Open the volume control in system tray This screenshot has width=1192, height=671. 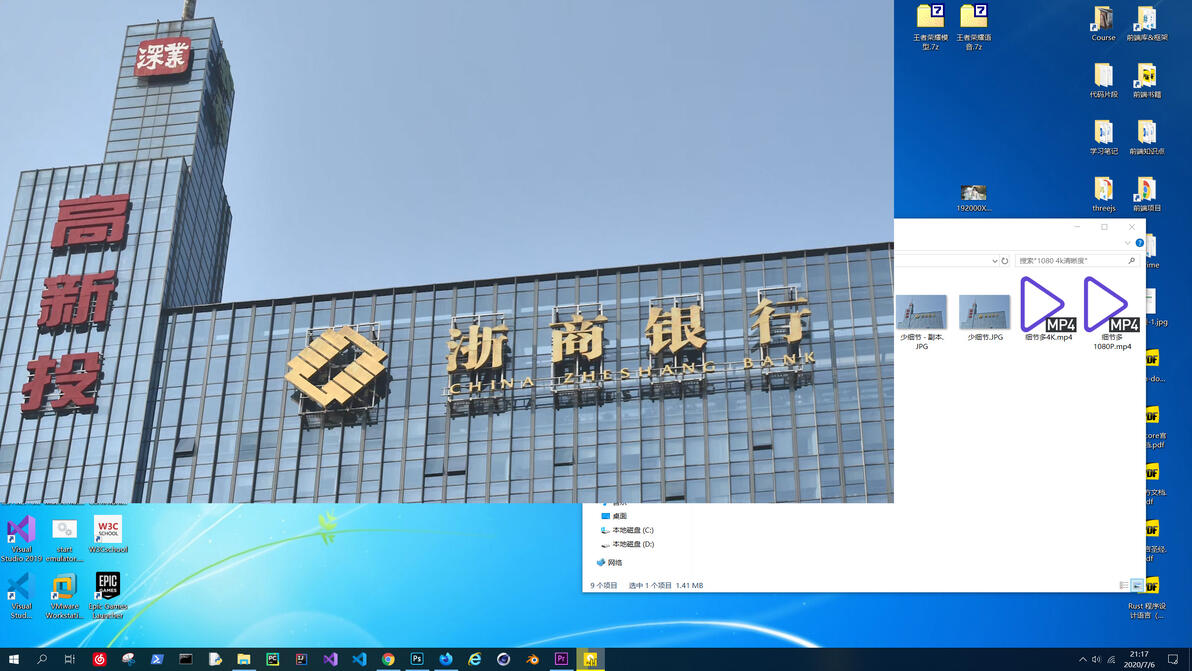coord(1096,660)
